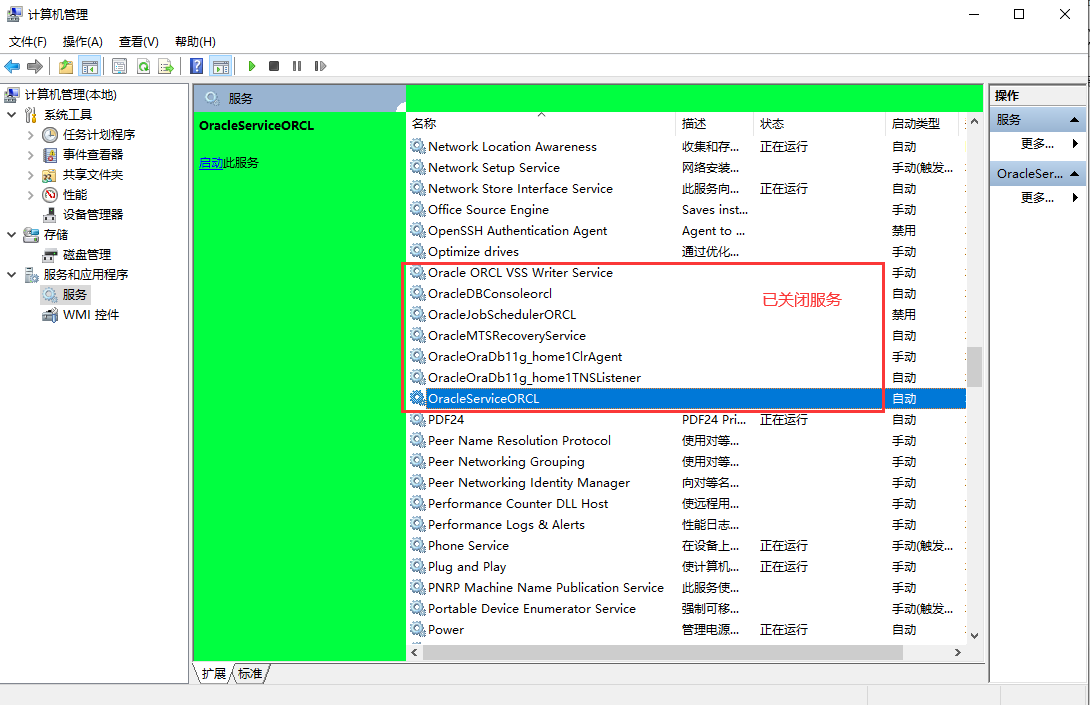1090x705 pixels.
Task: Click the vertical scrollbar thumb in services list
Action: coord(974,366)
